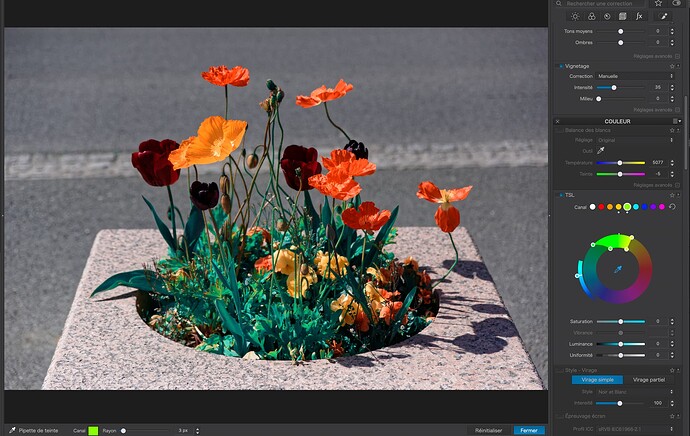The width and height of the screenshot is (690, 436).
Task: Open the Geometry corrections palette icon
Action: click(623, 16)
